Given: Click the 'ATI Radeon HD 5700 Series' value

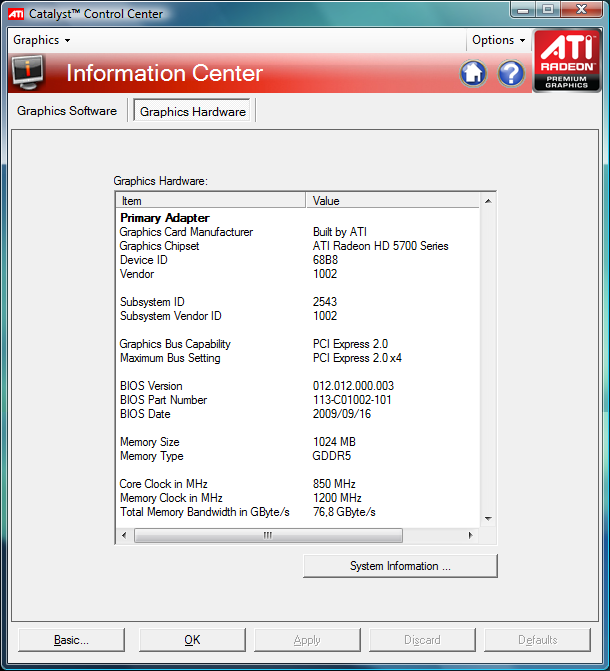Looking at the screenshot, I should click(381, 246).
